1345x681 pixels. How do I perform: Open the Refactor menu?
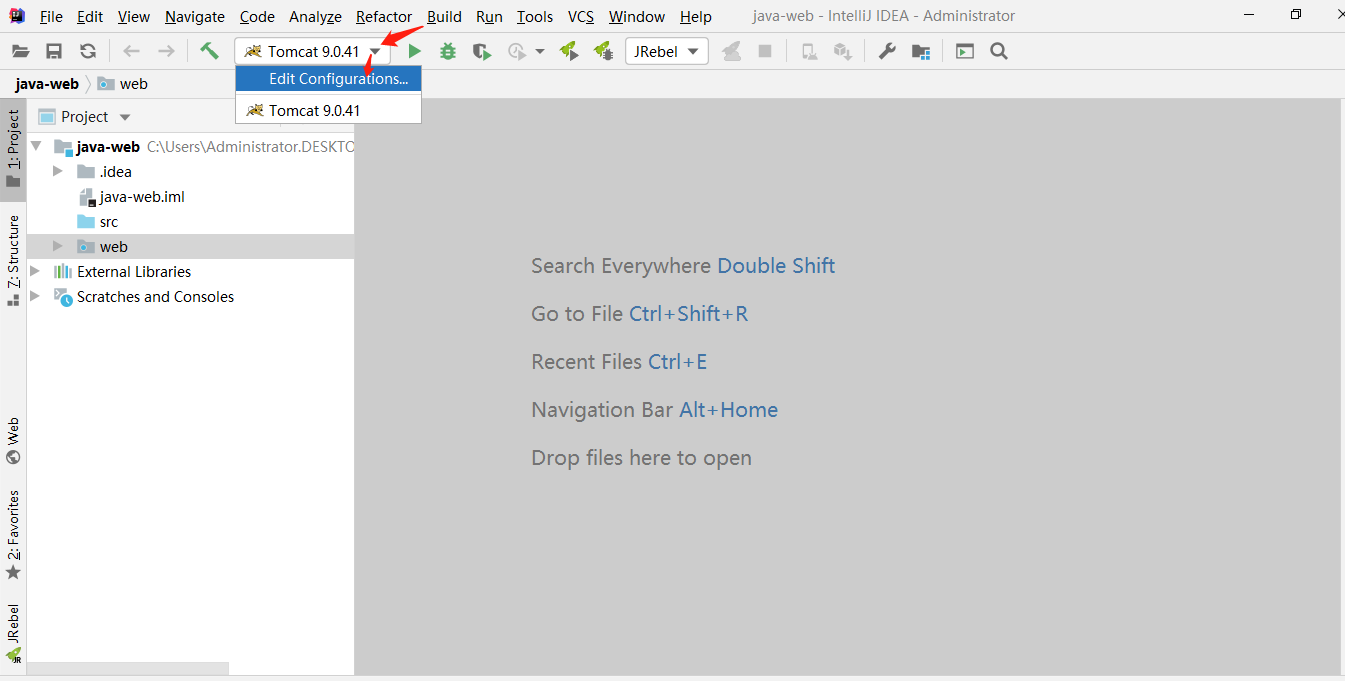pyautogui.click(x=384, y=16)
